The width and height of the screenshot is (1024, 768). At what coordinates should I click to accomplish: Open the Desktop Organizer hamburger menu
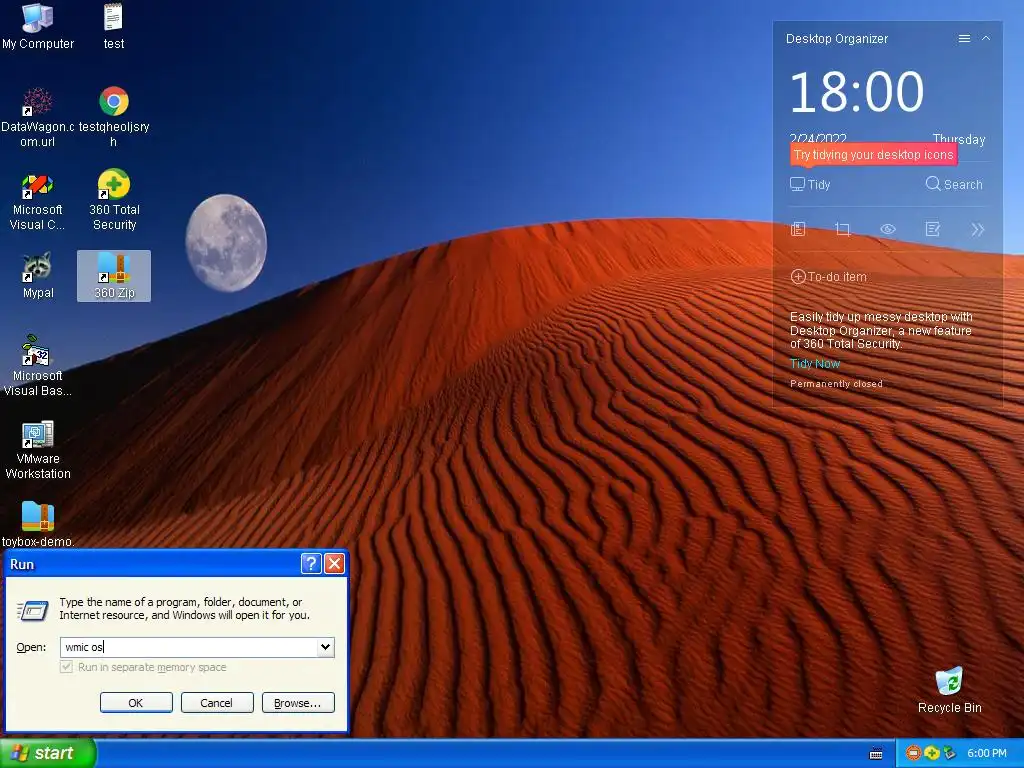964,39
